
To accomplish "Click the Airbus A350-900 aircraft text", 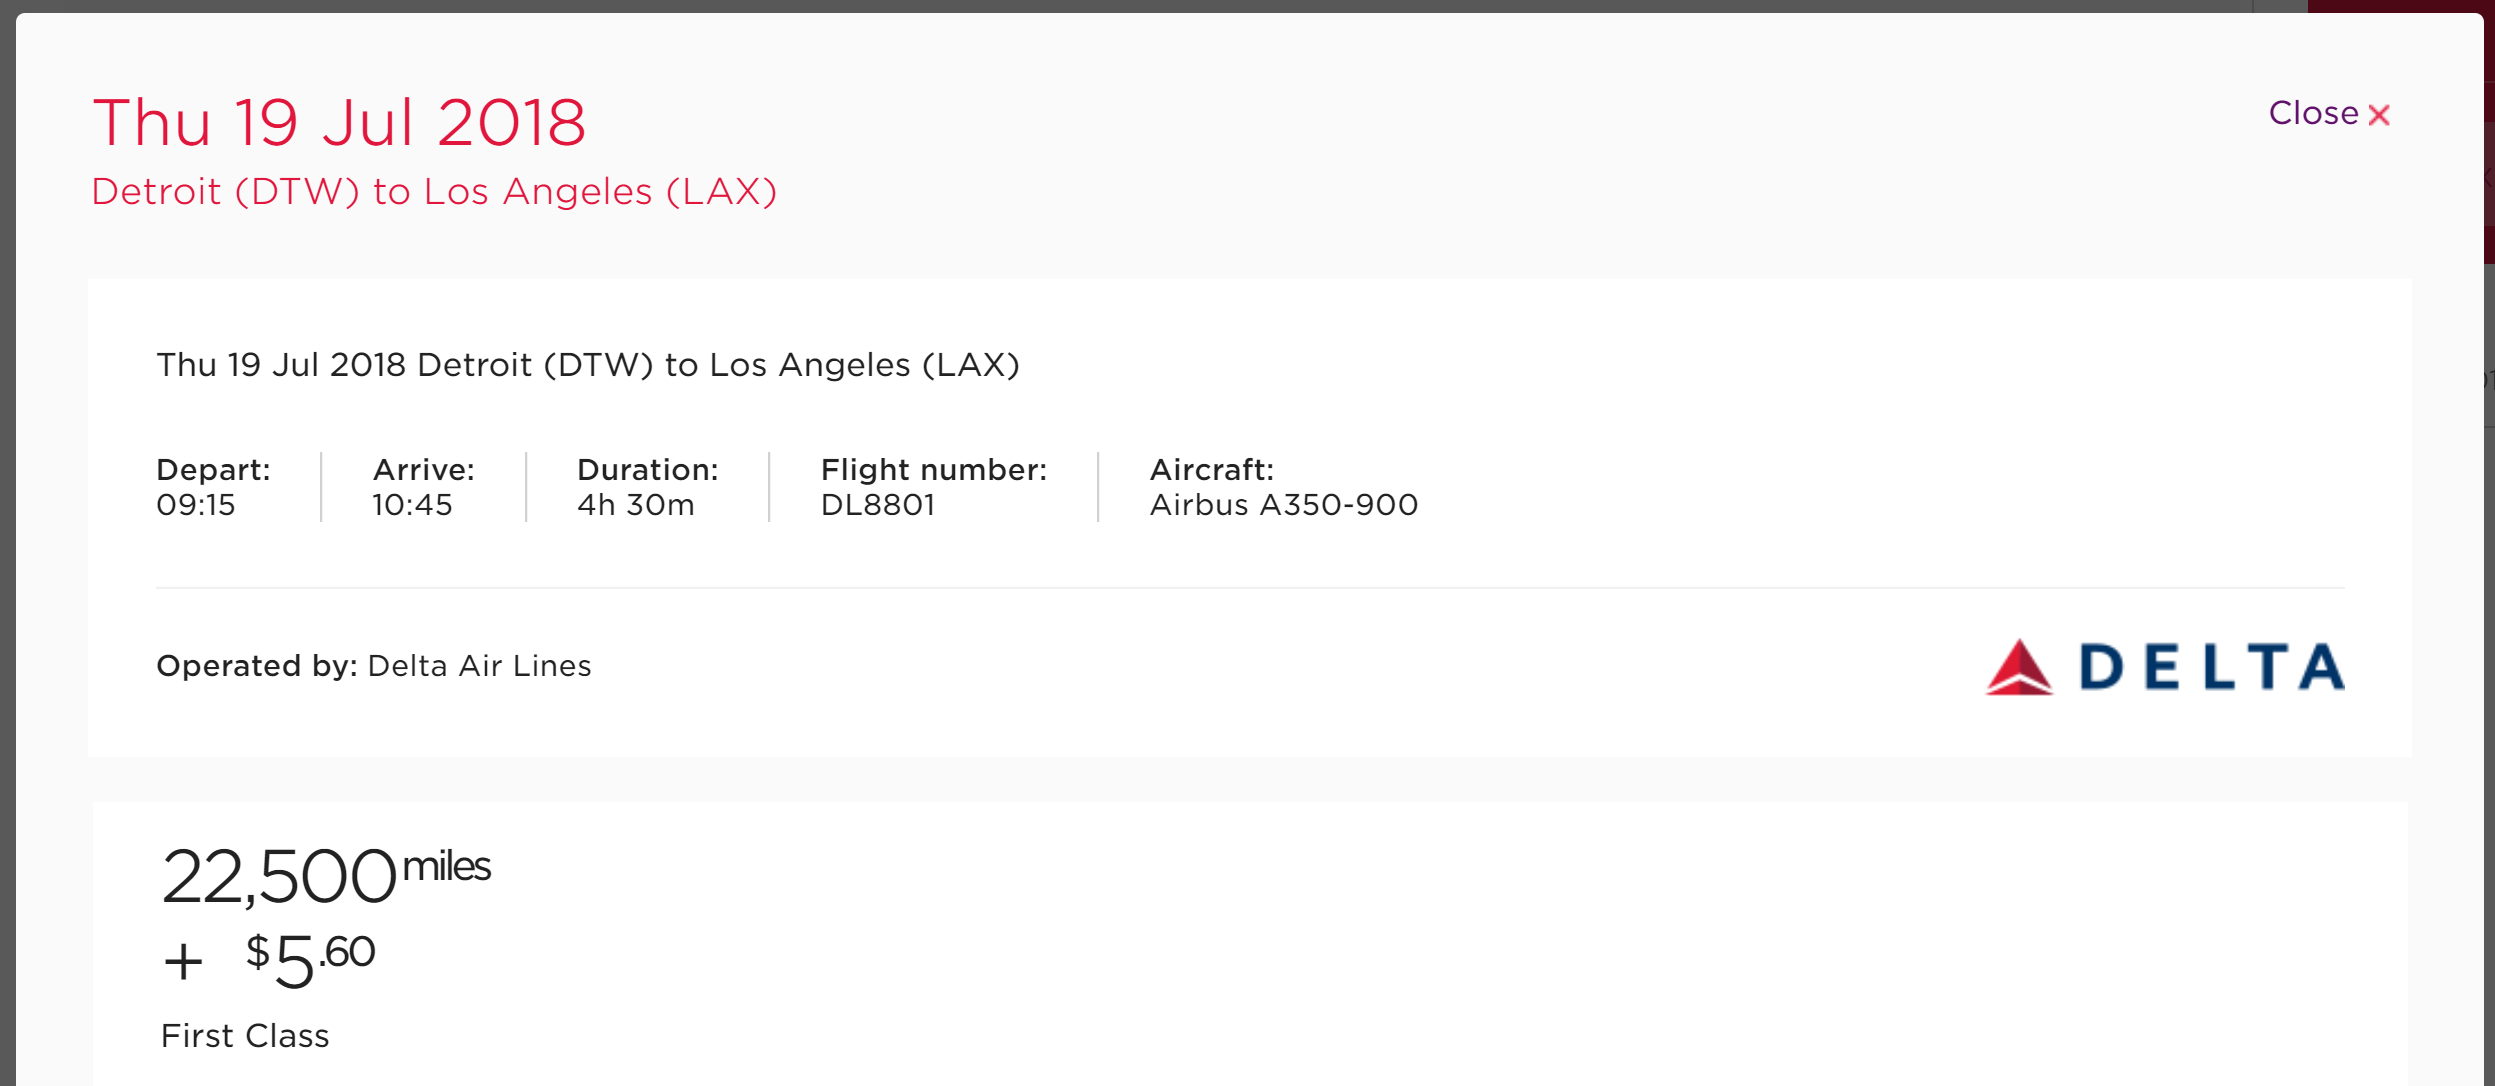I will click(1284, 505).
